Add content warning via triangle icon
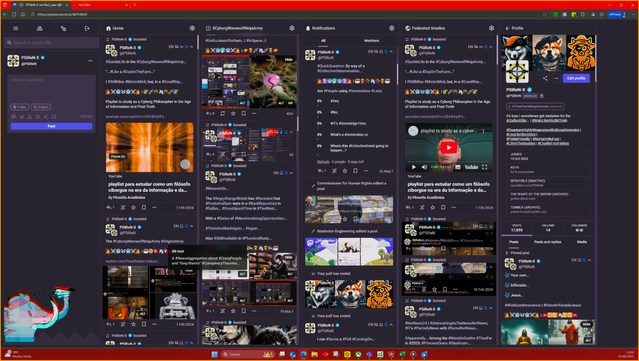Viewport: 639px width, 361px height. pyautogui.click(x=29, y=117)
